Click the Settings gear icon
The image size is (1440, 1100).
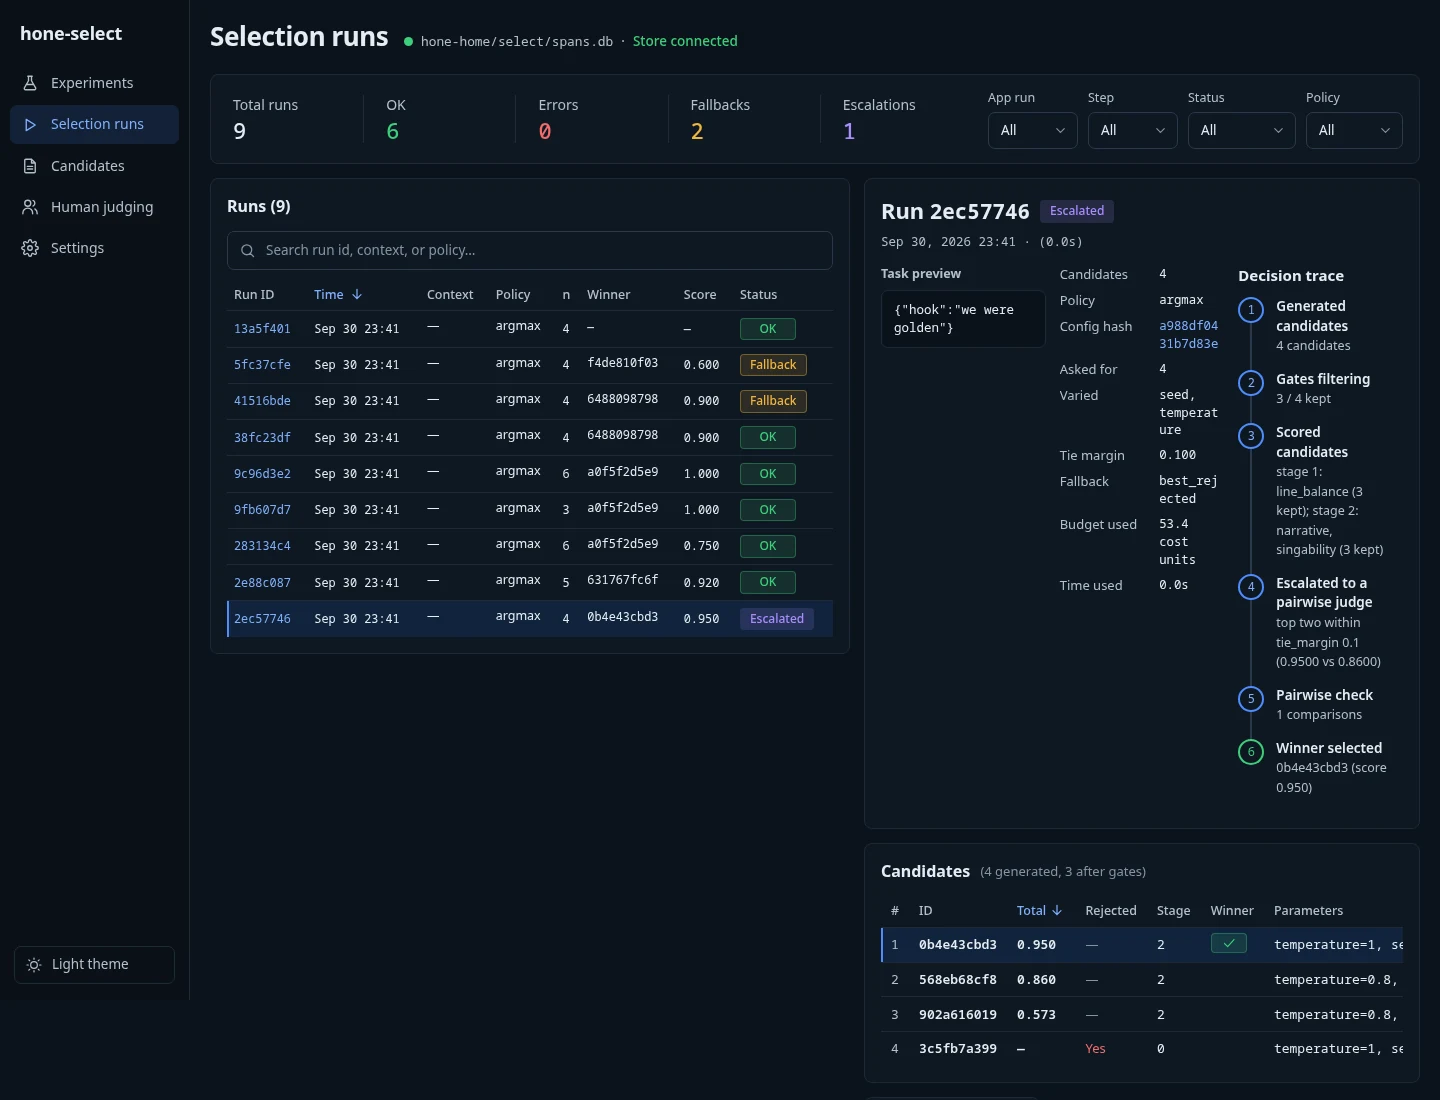30,248
